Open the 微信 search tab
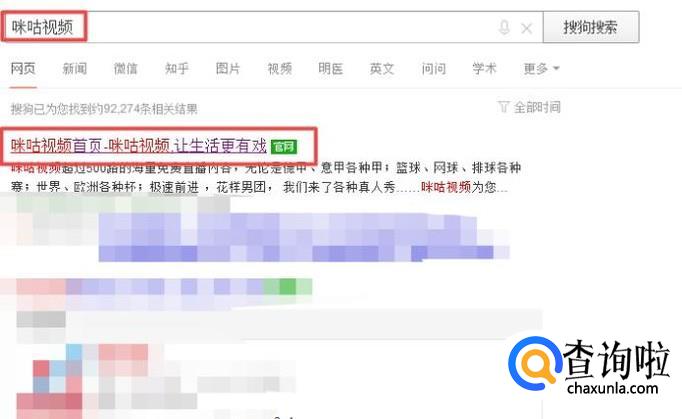 pos(126,69)
